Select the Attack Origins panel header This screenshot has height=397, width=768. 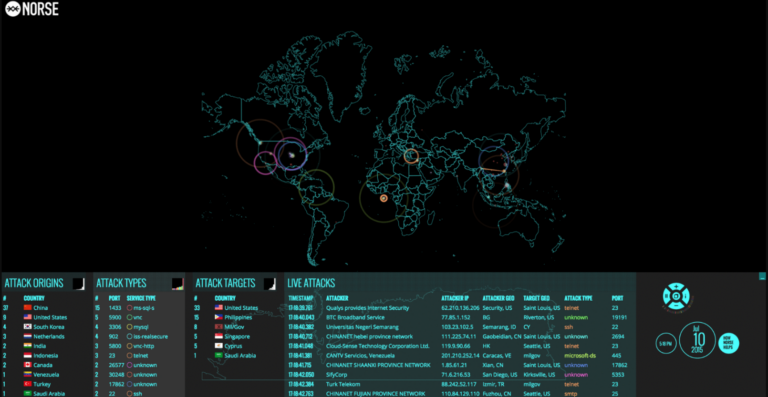[34, 283]
